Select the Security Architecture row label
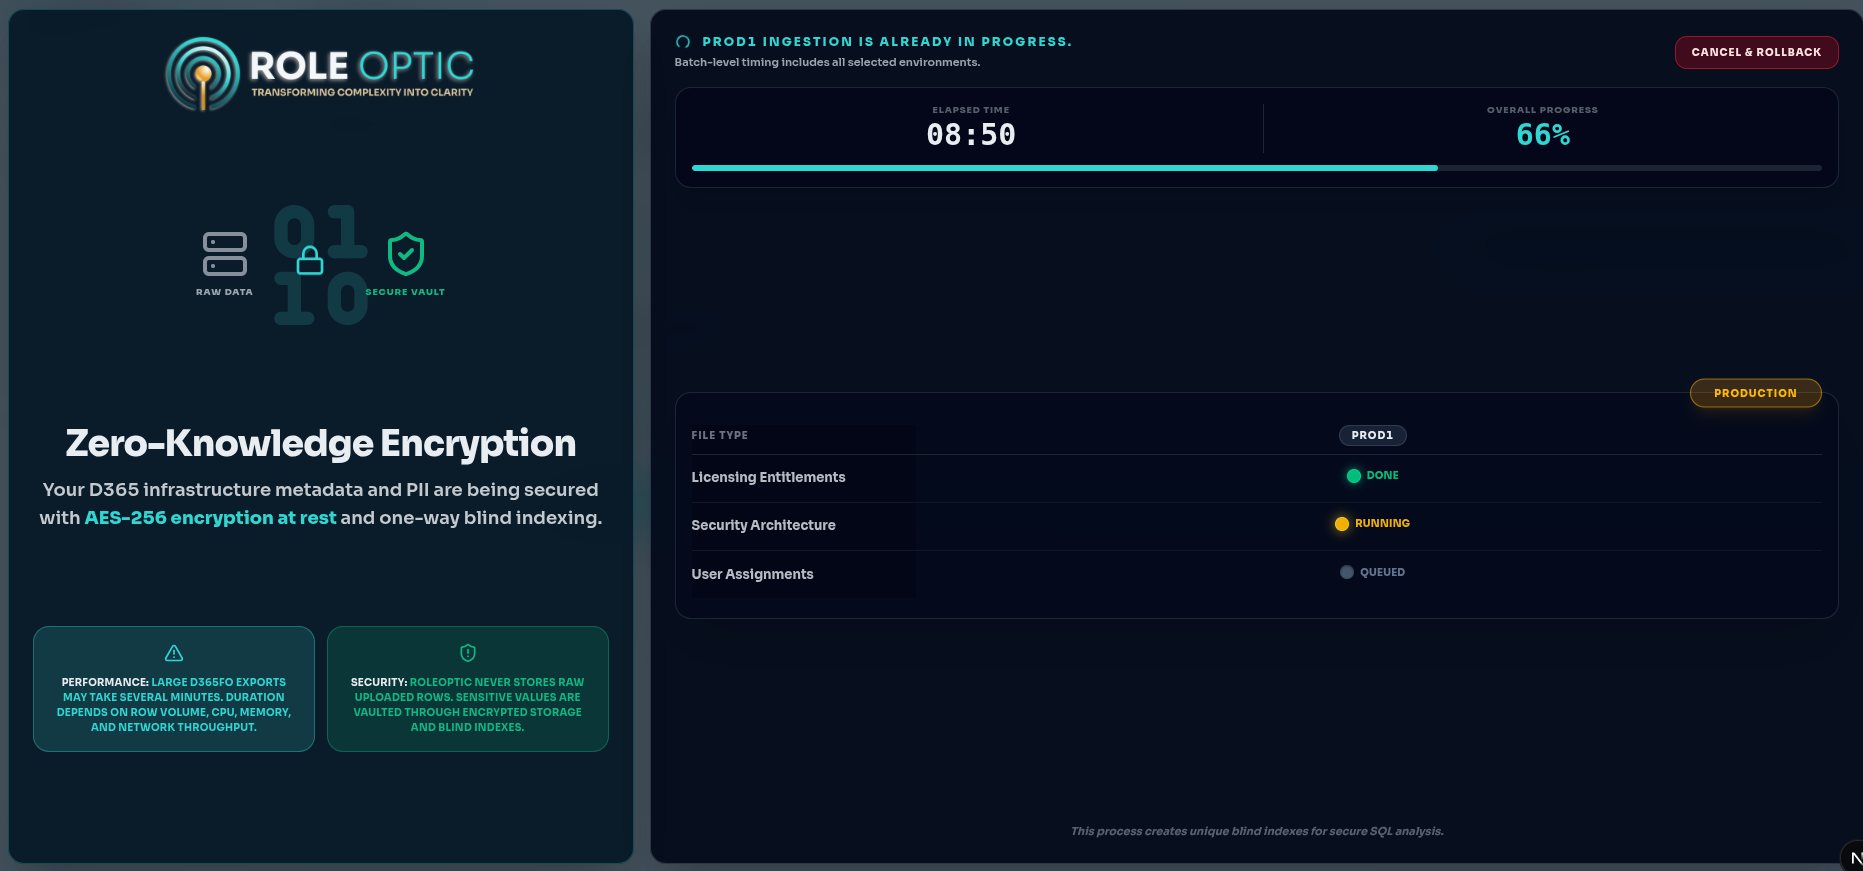Viewport: 1863px width, 871px height. pyautogui.click(x=763, y=525)
